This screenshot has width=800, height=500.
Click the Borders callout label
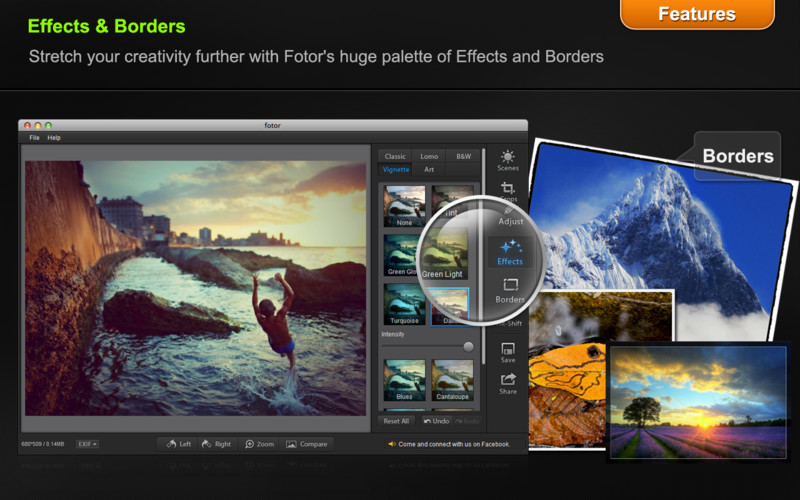tap(737, 156)
